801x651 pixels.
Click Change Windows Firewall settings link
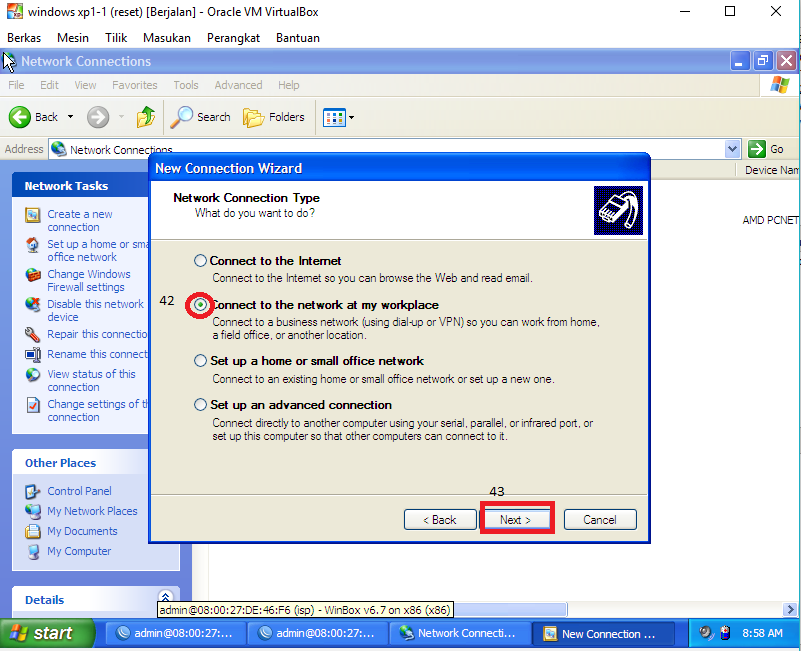coord(89,281)
